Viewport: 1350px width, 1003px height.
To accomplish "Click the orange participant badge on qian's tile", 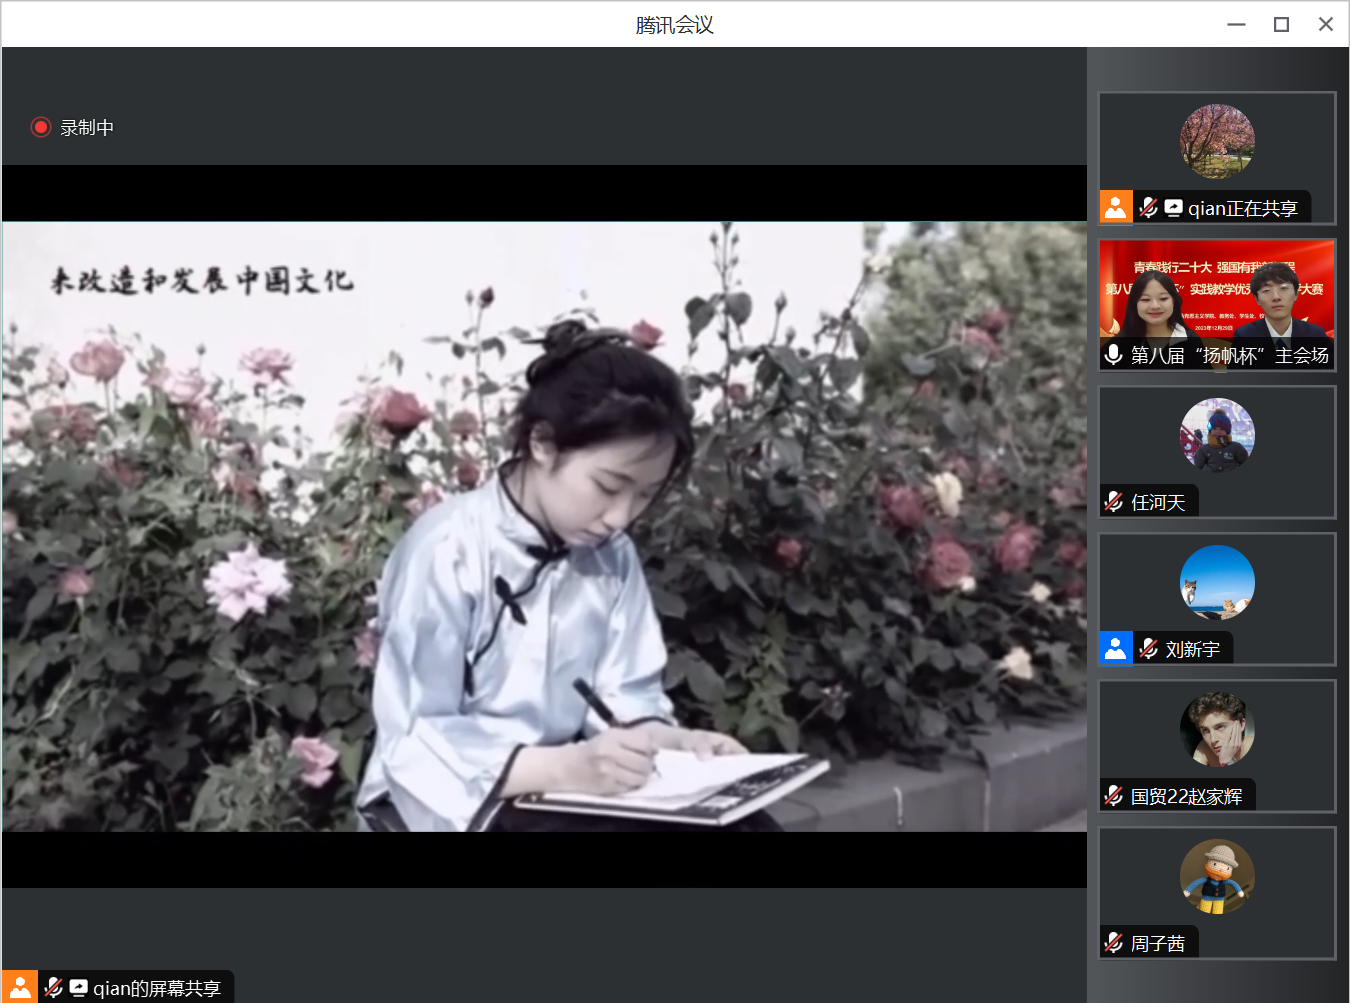I will (x=1115, y=207).
